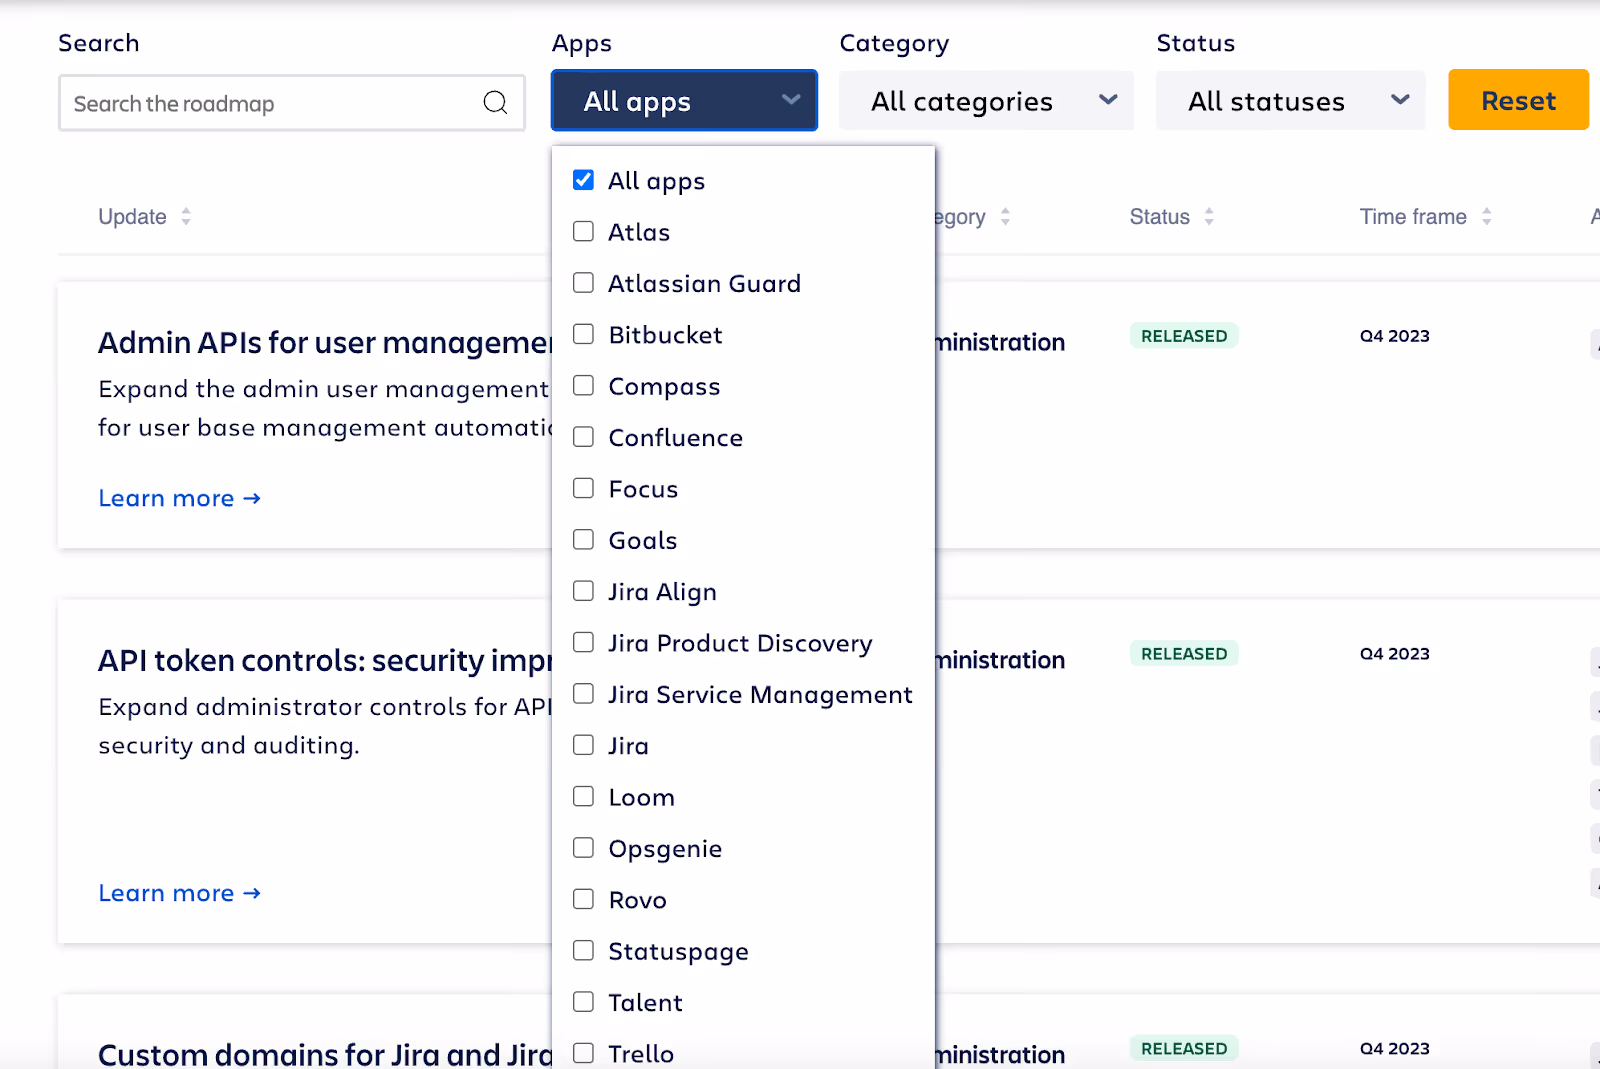Image resolution: width=1600 pixels, height=1069 pixels.
Task: Check the Confluence checkbox
Action: point(583,437)
